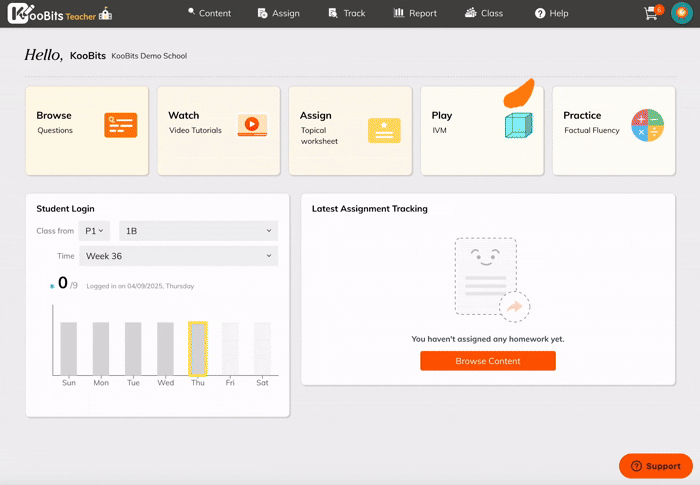700x485 pixels.
Task: Click the Browse Questions card icon
Action: click(121, 125)
